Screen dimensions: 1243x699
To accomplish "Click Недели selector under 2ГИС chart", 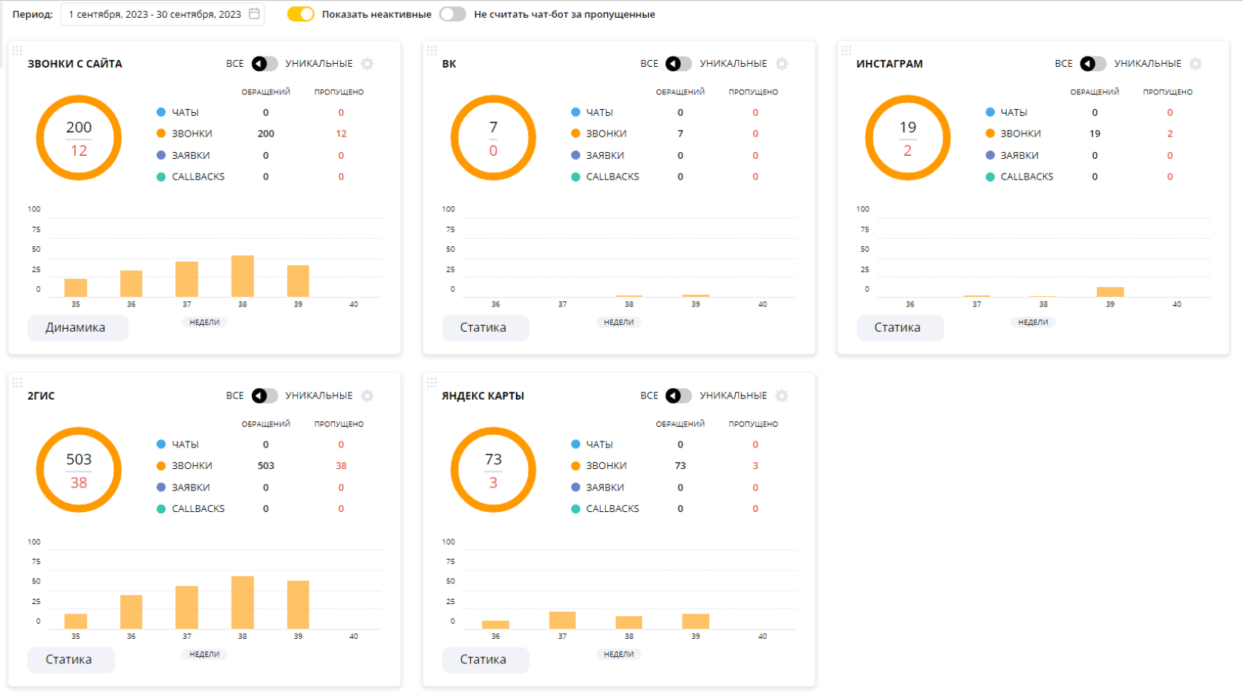I will pyautogui.click(x=204, y=654).
